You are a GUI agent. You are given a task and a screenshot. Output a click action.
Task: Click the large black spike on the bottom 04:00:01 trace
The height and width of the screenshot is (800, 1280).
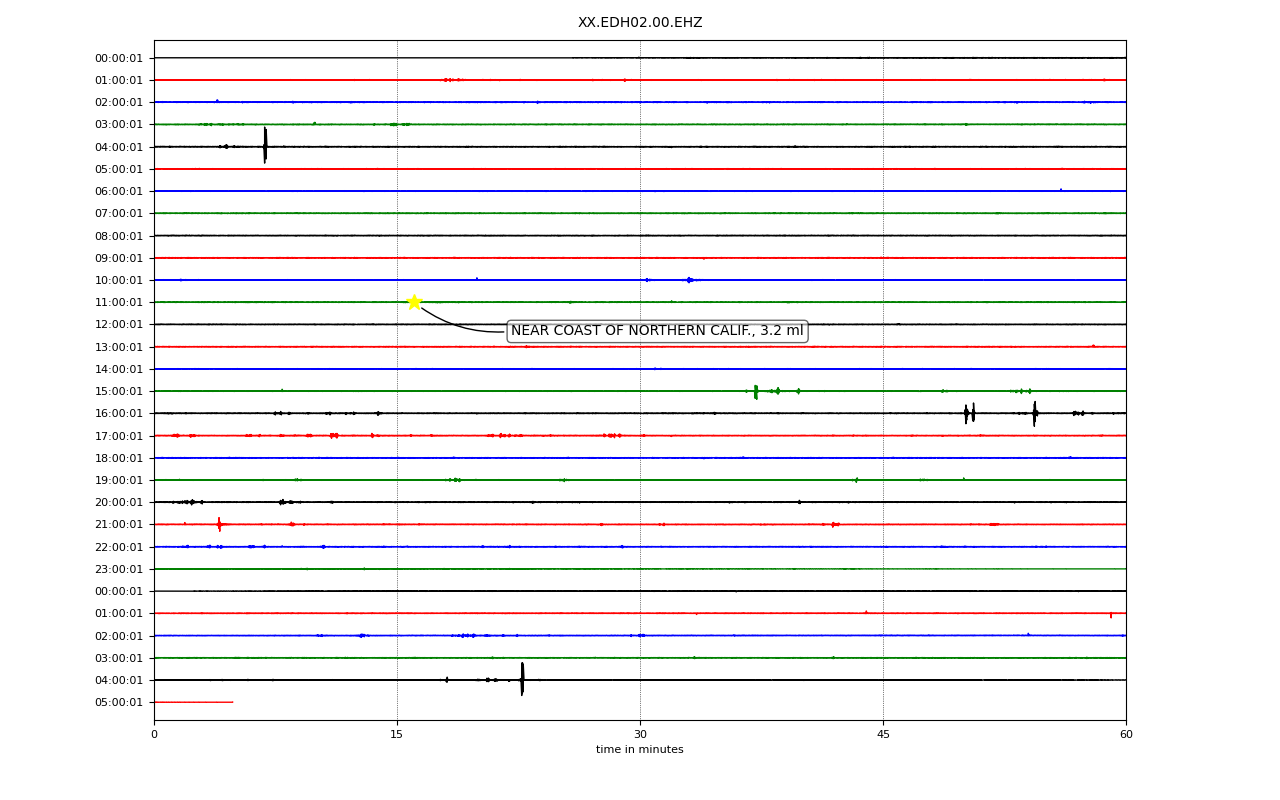tap(522, 679)
